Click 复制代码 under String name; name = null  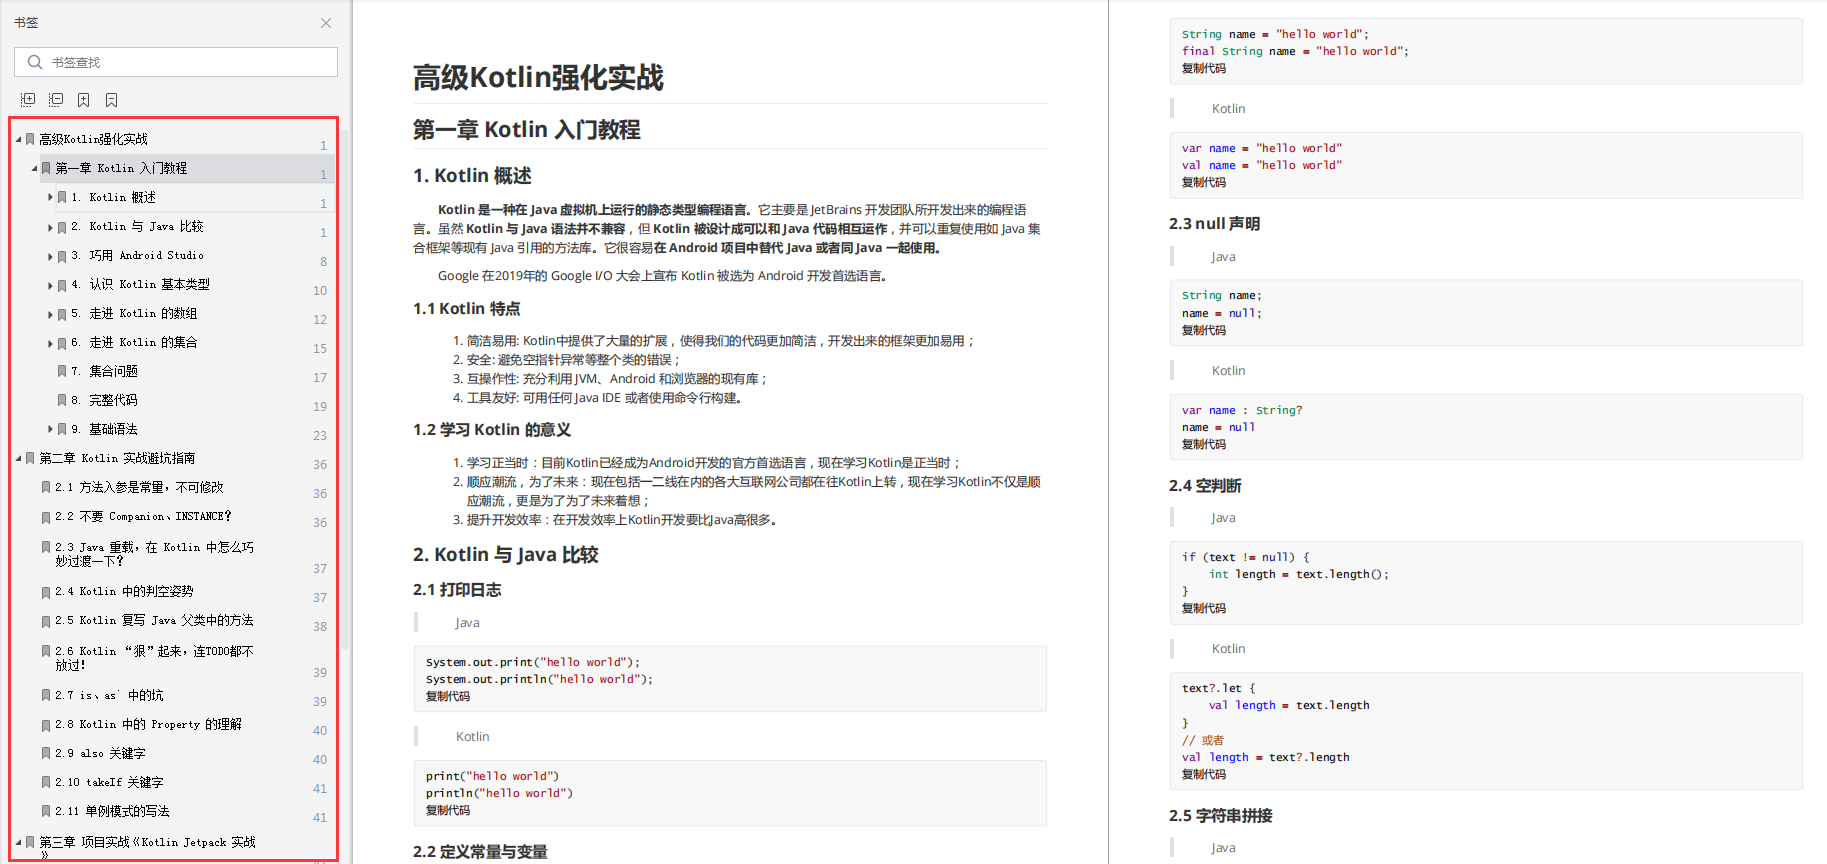[x=1204, y=331]
